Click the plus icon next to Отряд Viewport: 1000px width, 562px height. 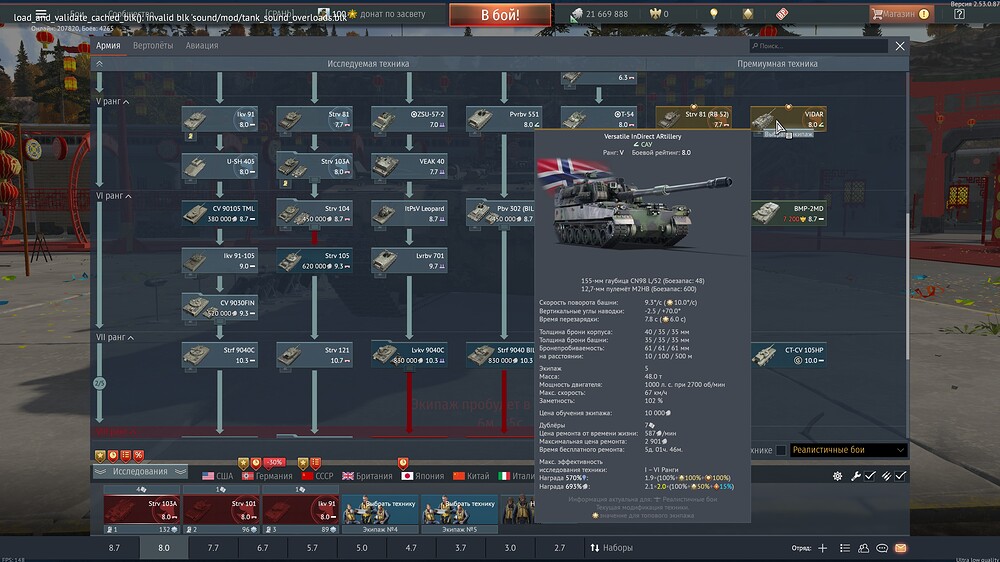pos(823,548)
